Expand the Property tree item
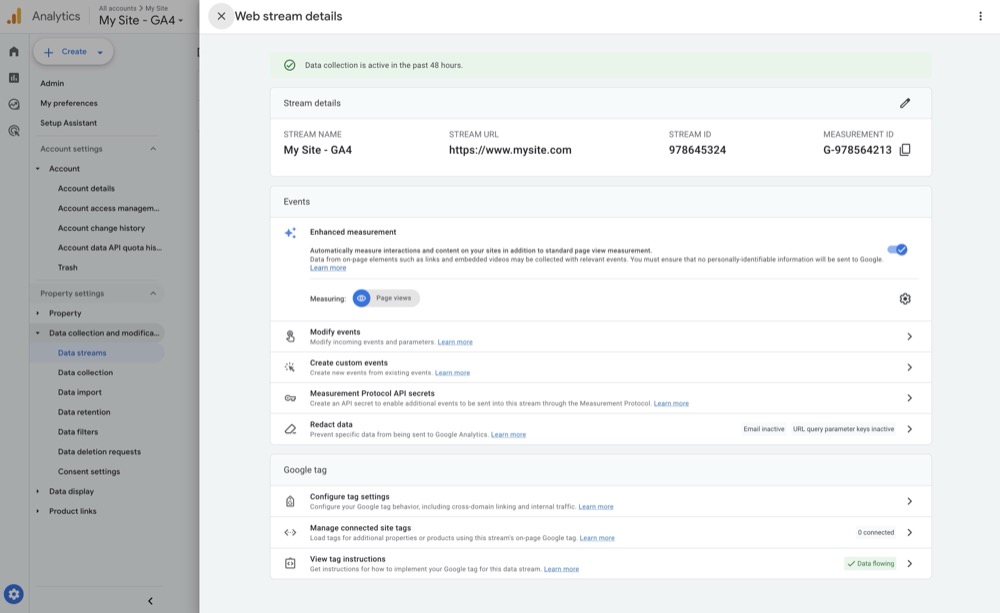1000x613 pixels. (x=38, y=313)
